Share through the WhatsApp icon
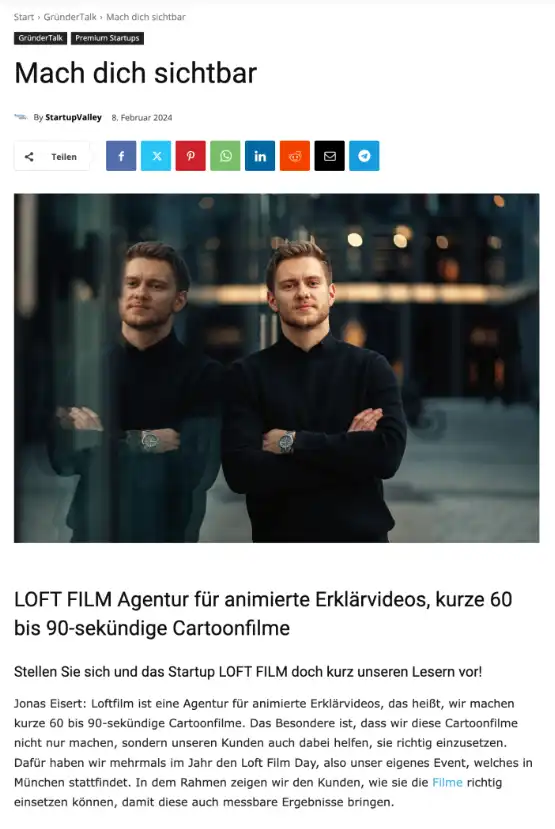555x829 pixels. click(226, 156)
